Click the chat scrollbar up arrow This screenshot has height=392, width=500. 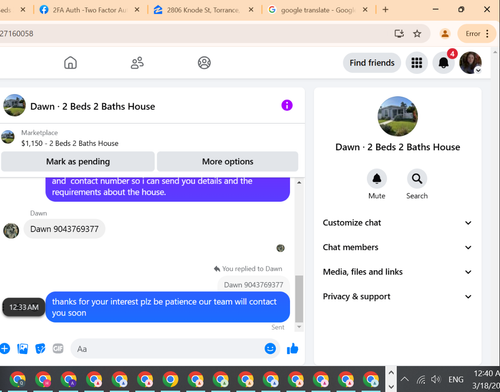(x=299, y=183)
